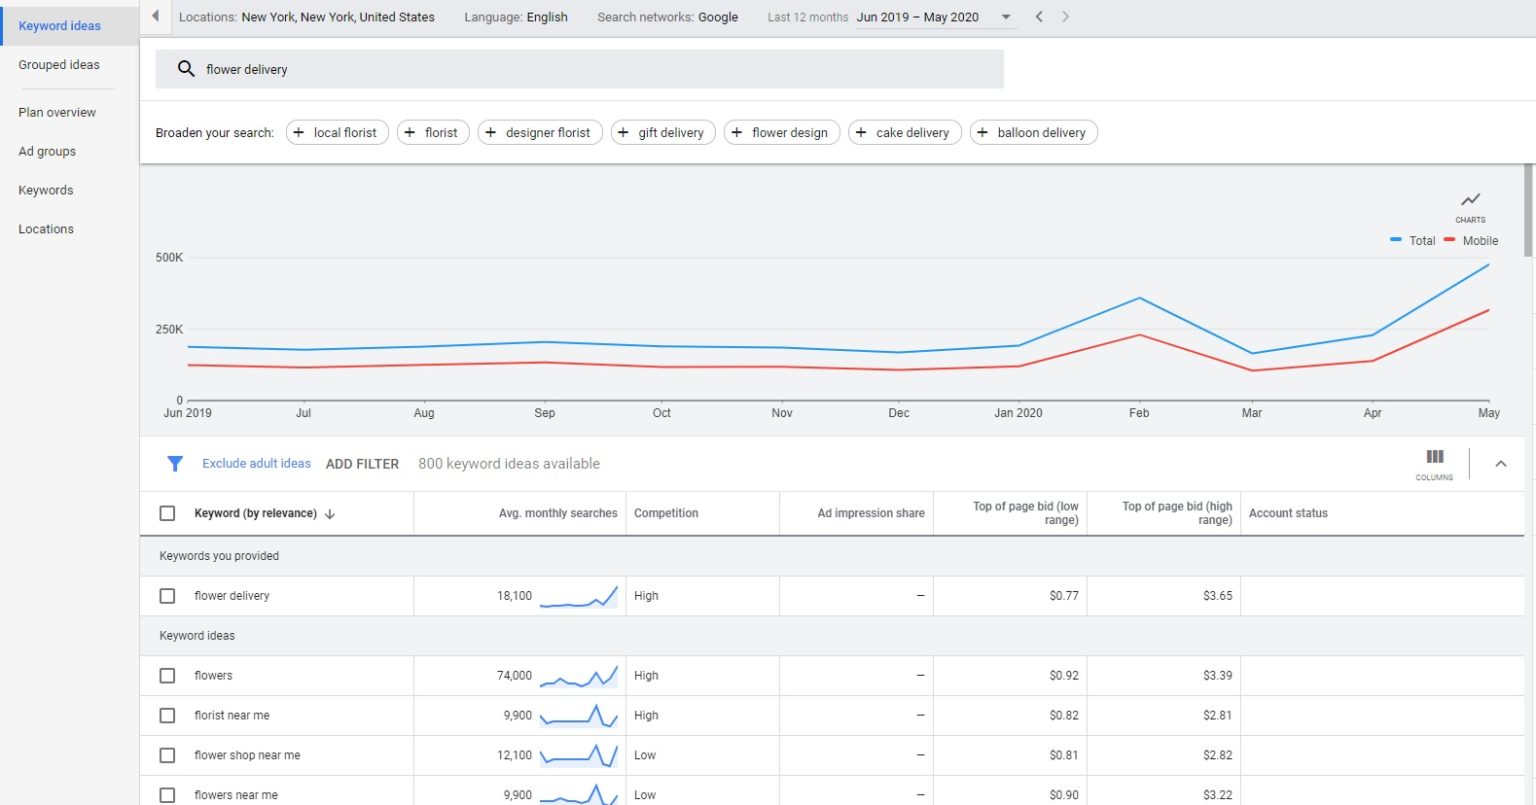This screenshot has width=1536, height=805.
Task: Click the sort arrow on Keyword by relevance
Action: point(330,513)
